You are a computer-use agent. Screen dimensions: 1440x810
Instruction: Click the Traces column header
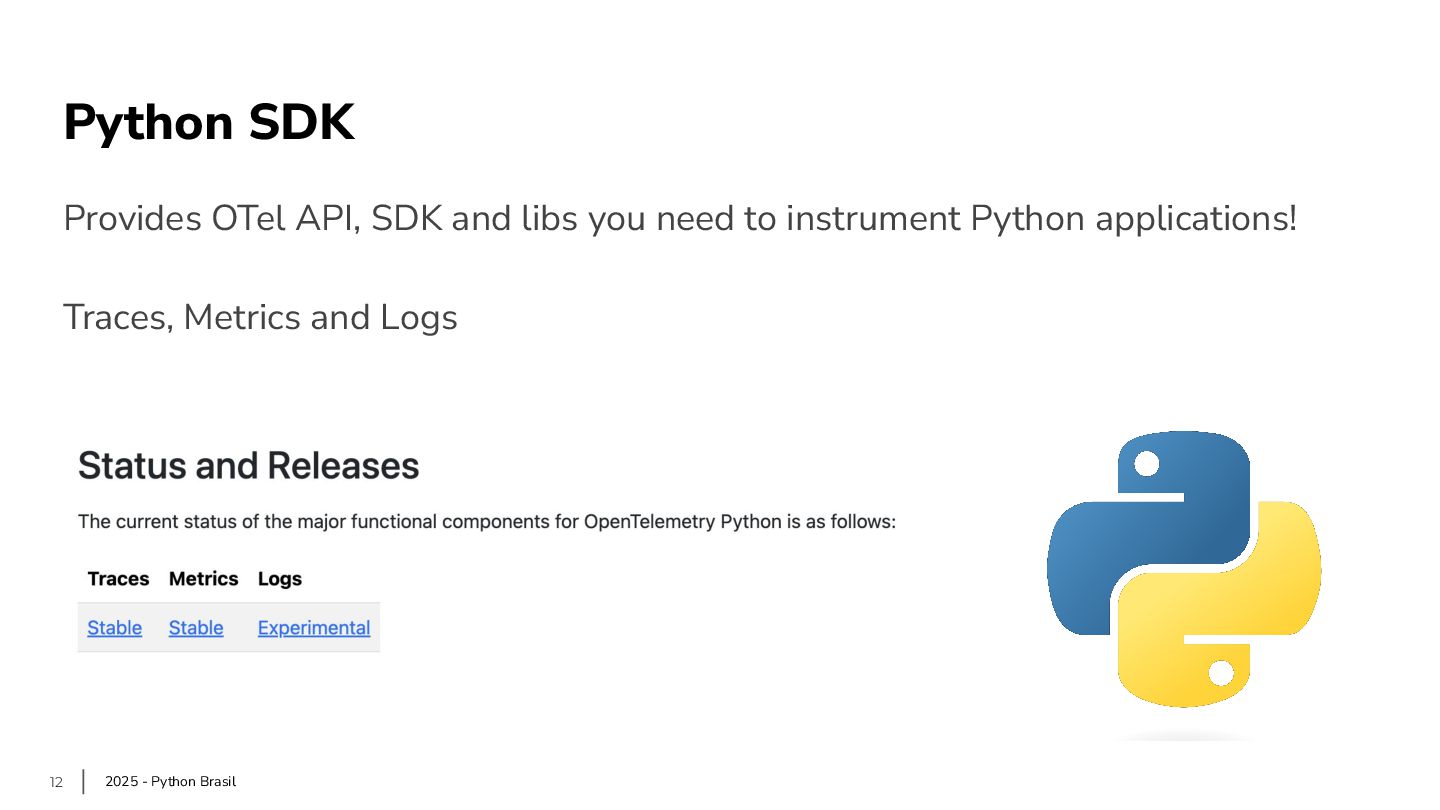click(118, 579)
